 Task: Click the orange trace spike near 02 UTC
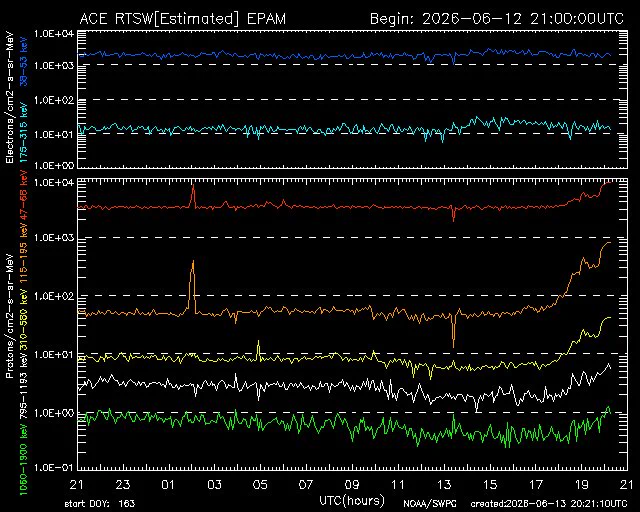193,286
